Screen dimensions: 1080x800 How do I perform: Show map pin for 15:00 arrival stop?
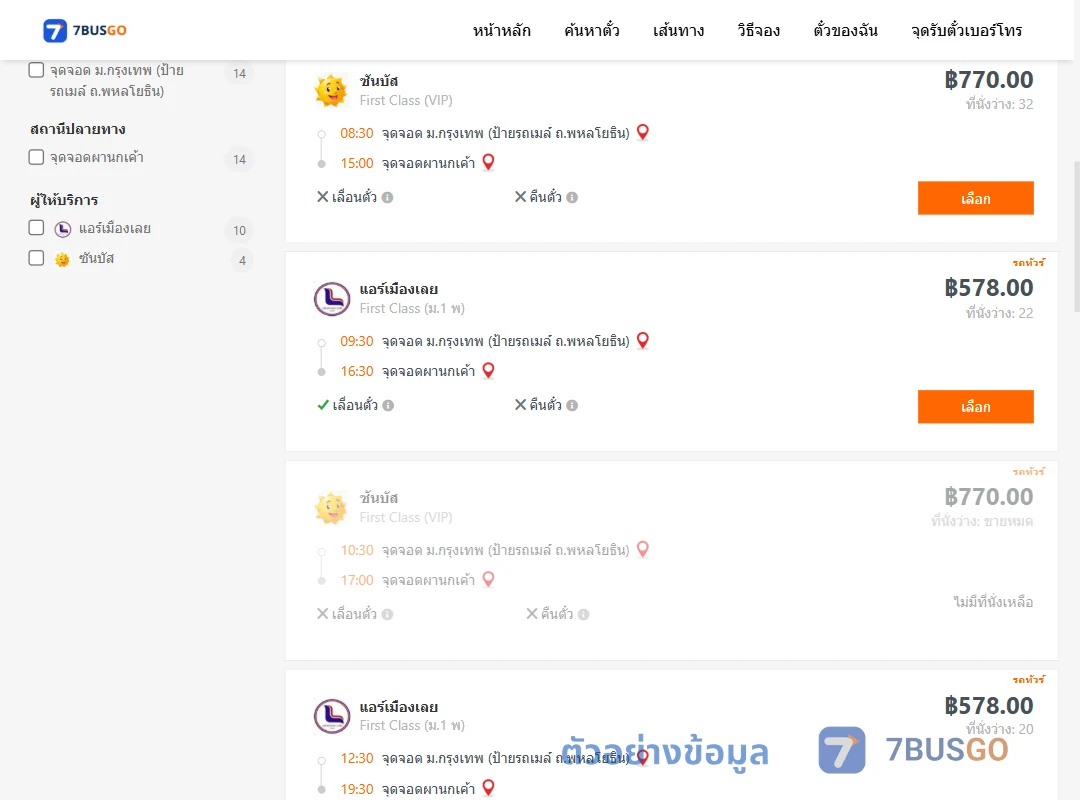point(488,163)
